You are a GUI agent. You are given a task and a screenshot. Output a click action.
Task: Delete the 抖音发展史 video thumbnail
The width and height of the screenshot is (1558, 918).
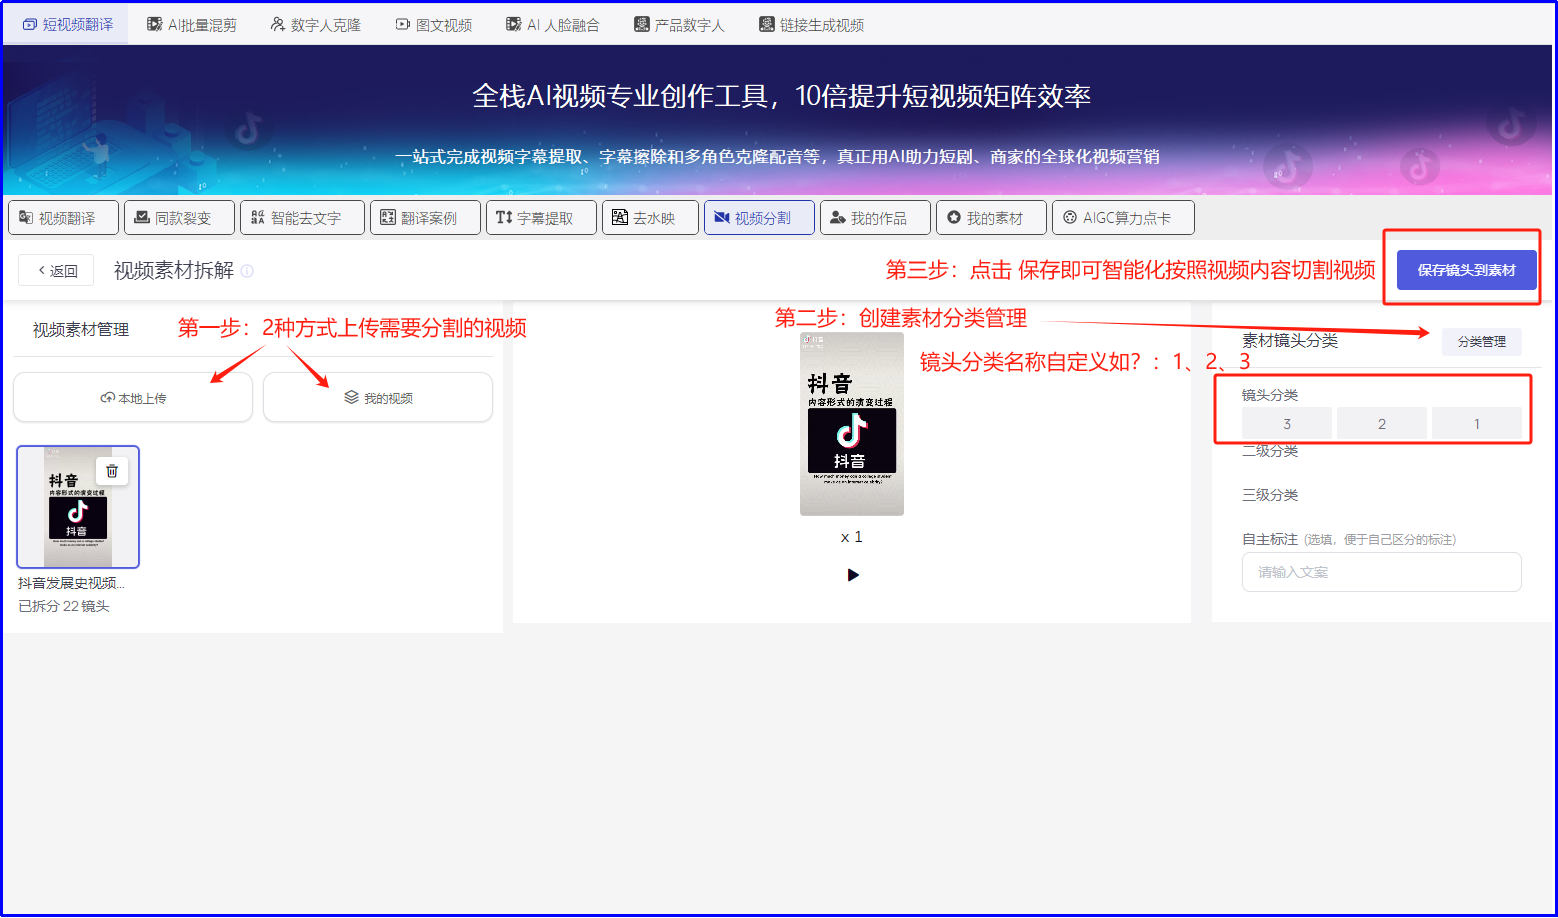point(112,470)
